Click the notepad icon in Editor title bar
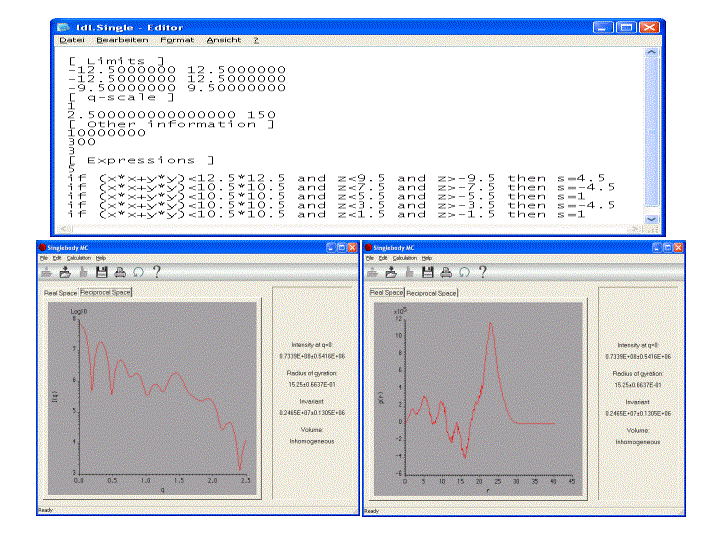Viewport: 720px width, 540px height. pyautogui.click(x=63, y=27)
